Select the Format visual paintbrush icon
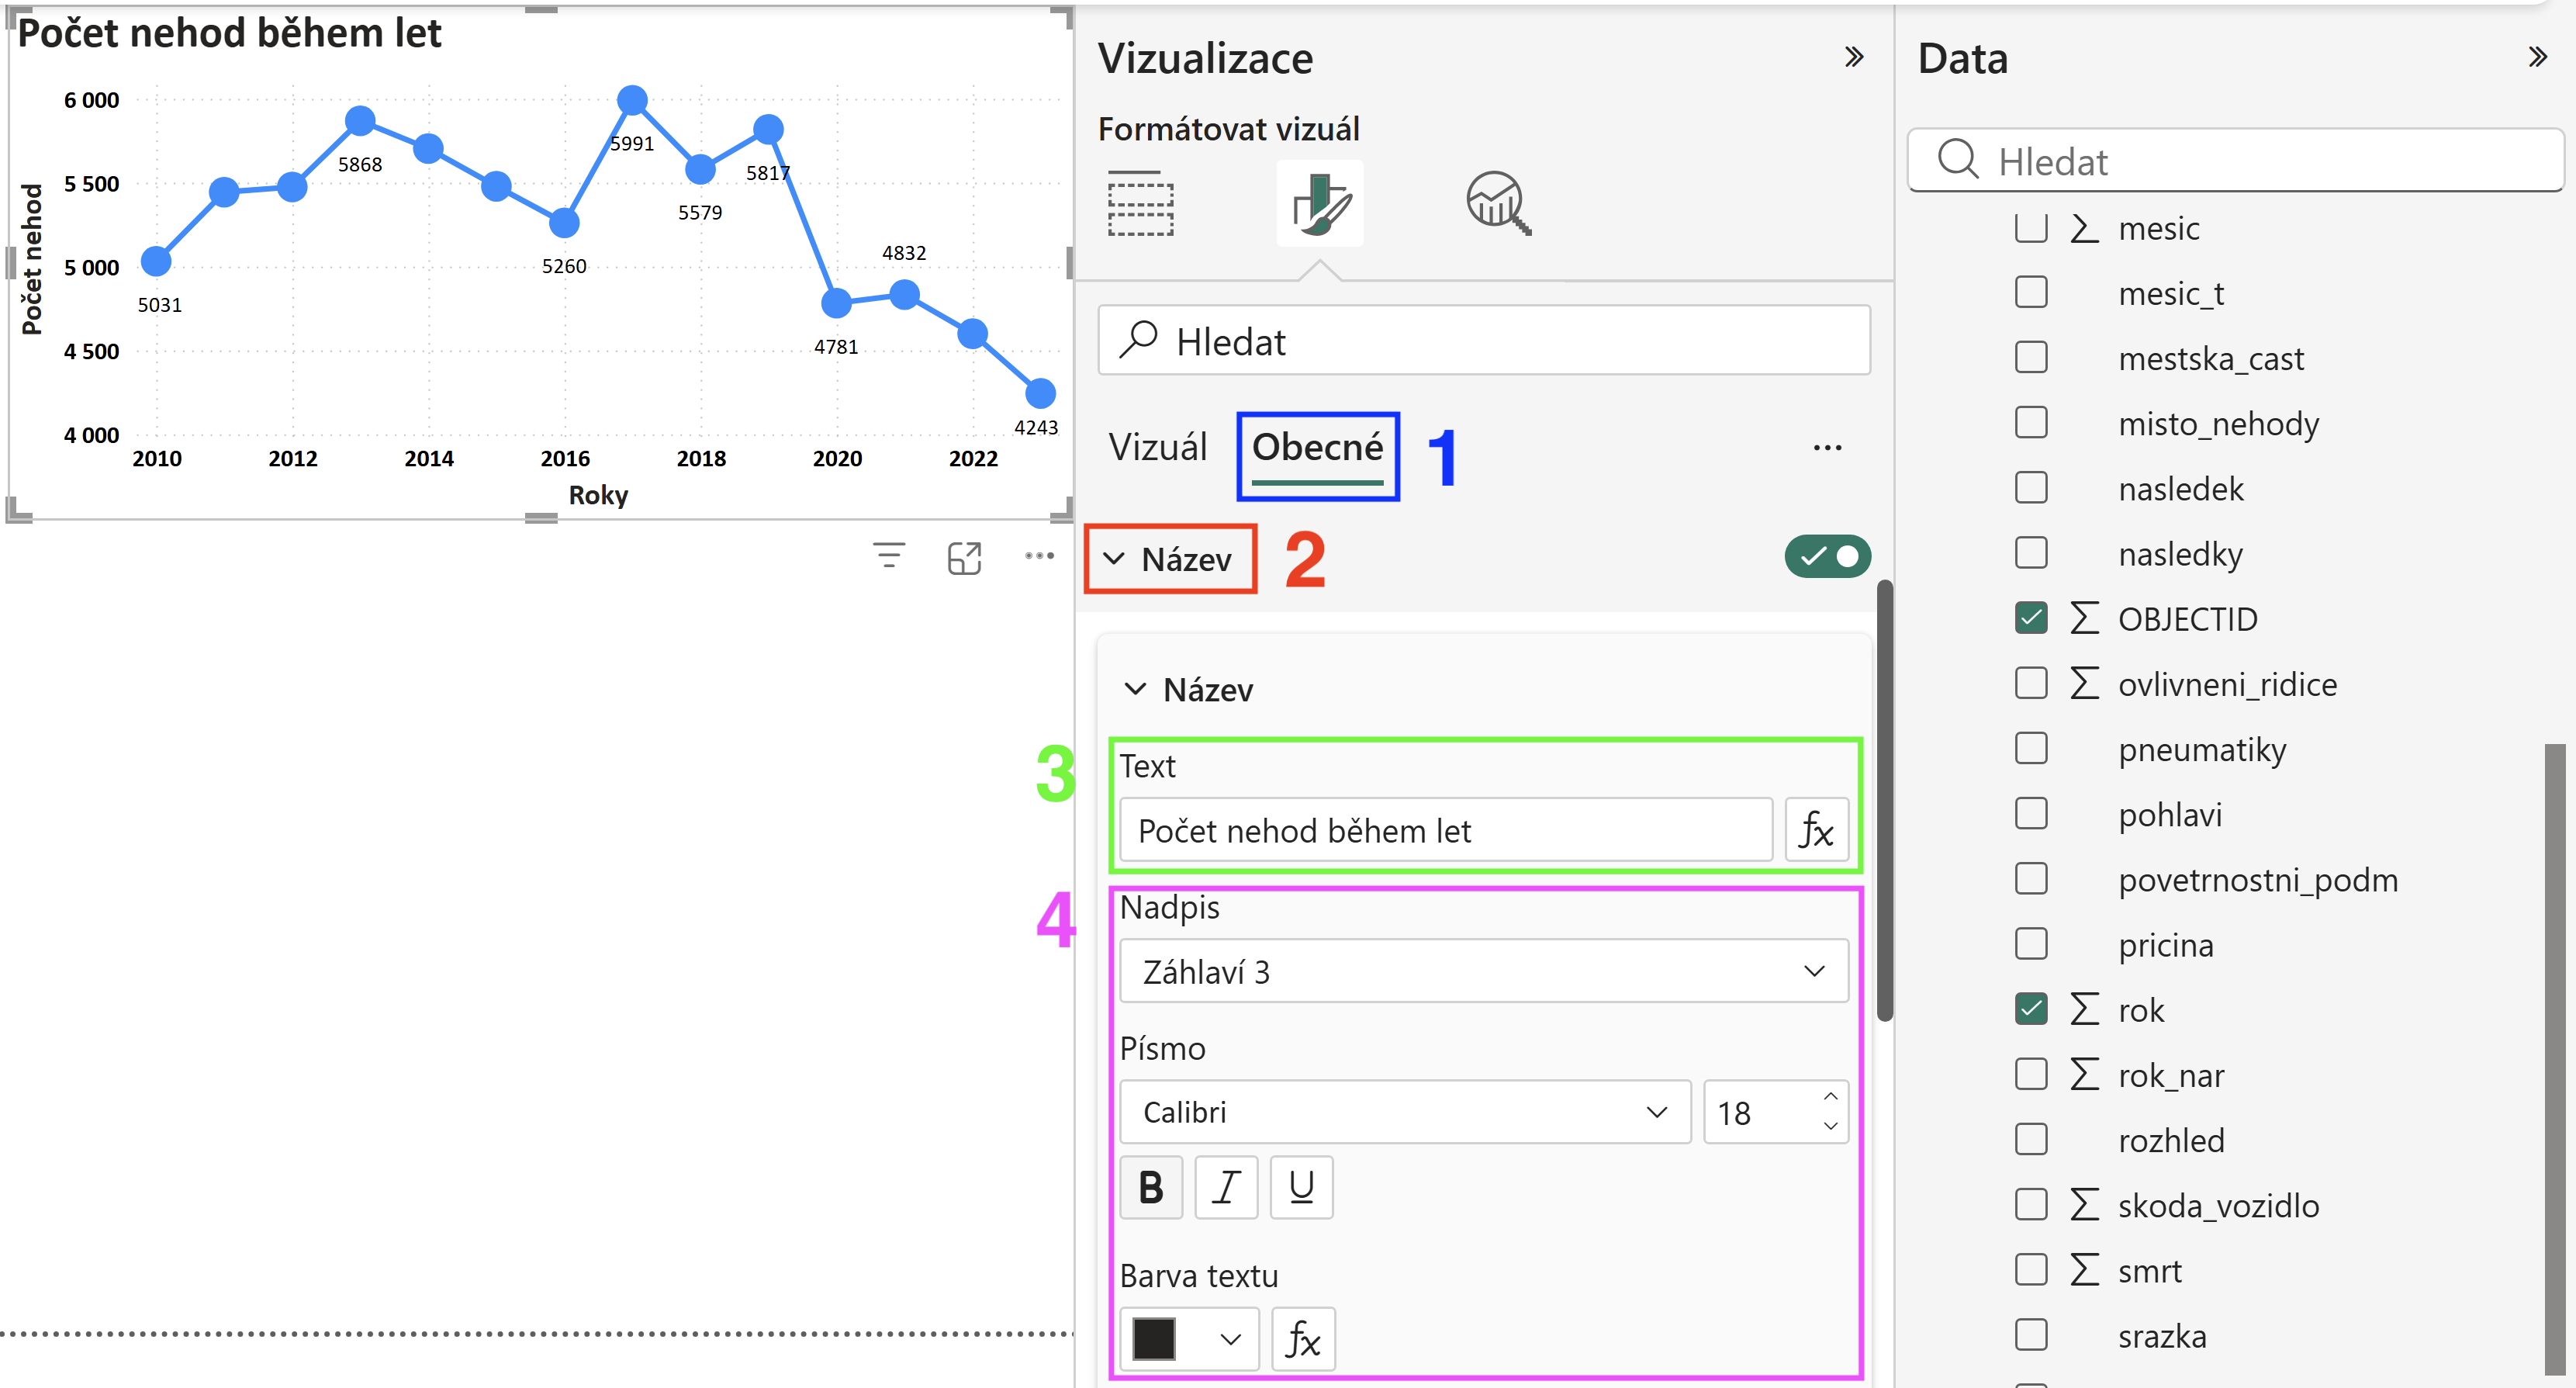The image size is (2576, 1388). [1319, 203]
